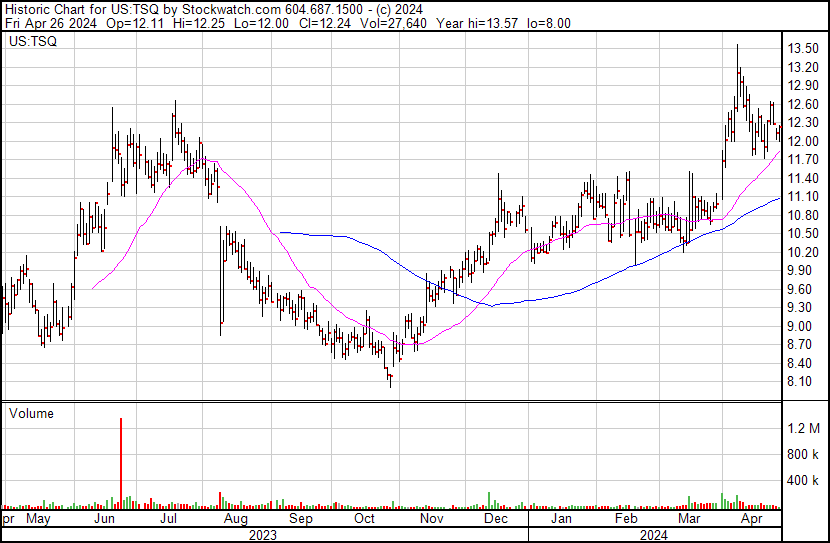This screenshot has width=830, height=543.
Task: Click the Jan month marker
Action: (x=561, y=520)
